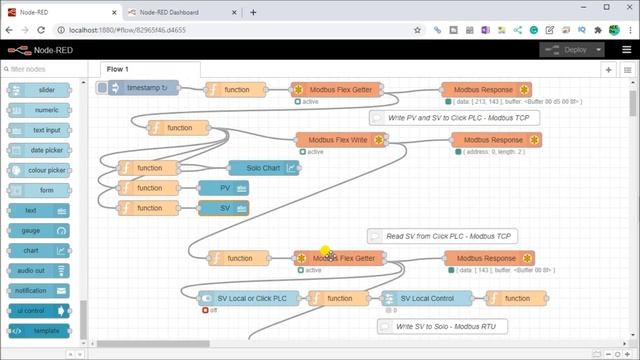Select the slider node in palette
The height and width of the screenshot is (360, 640).
pos(39,90)
